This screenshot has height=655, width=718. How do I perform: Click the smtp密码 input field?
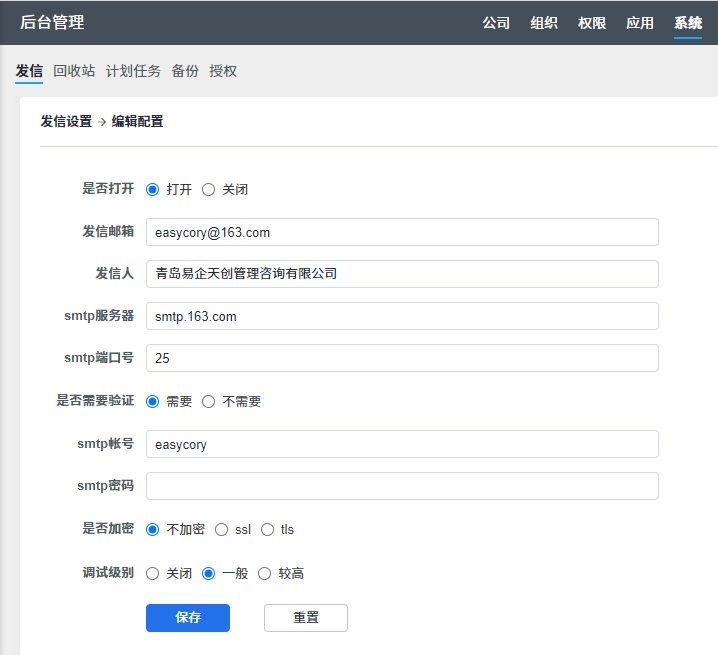pos(402,486)
